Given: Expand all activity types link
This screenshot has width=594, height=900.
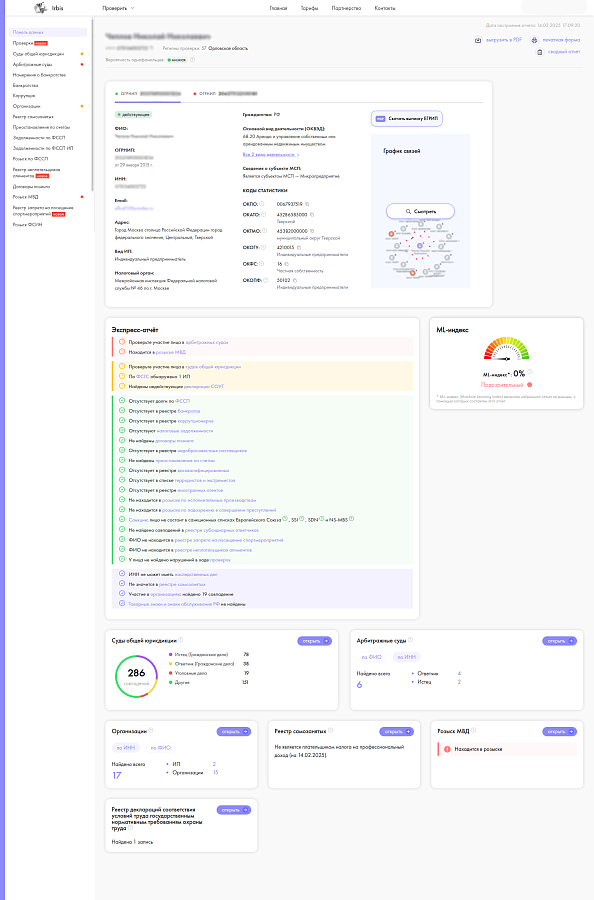Looking at the screenshot, I should tap(271, 155).
